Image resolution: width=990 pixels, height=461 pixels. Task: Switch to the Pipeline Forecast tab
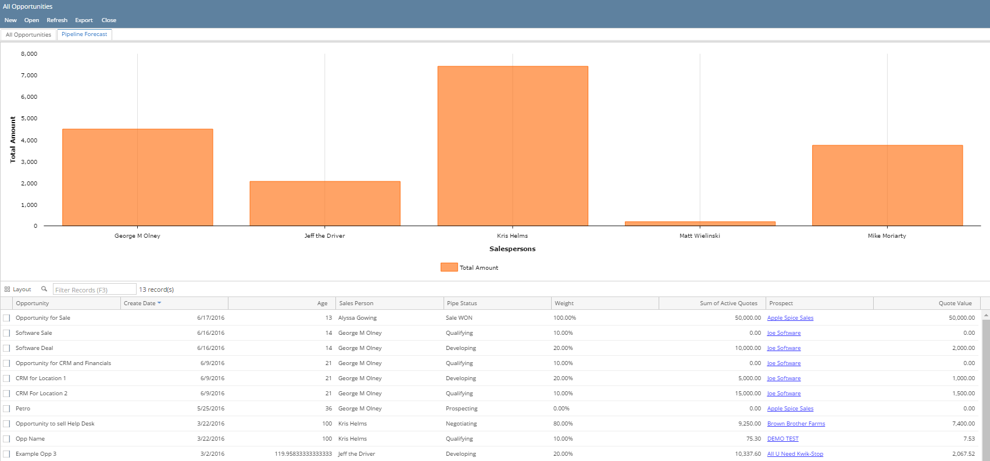[84, 35]
